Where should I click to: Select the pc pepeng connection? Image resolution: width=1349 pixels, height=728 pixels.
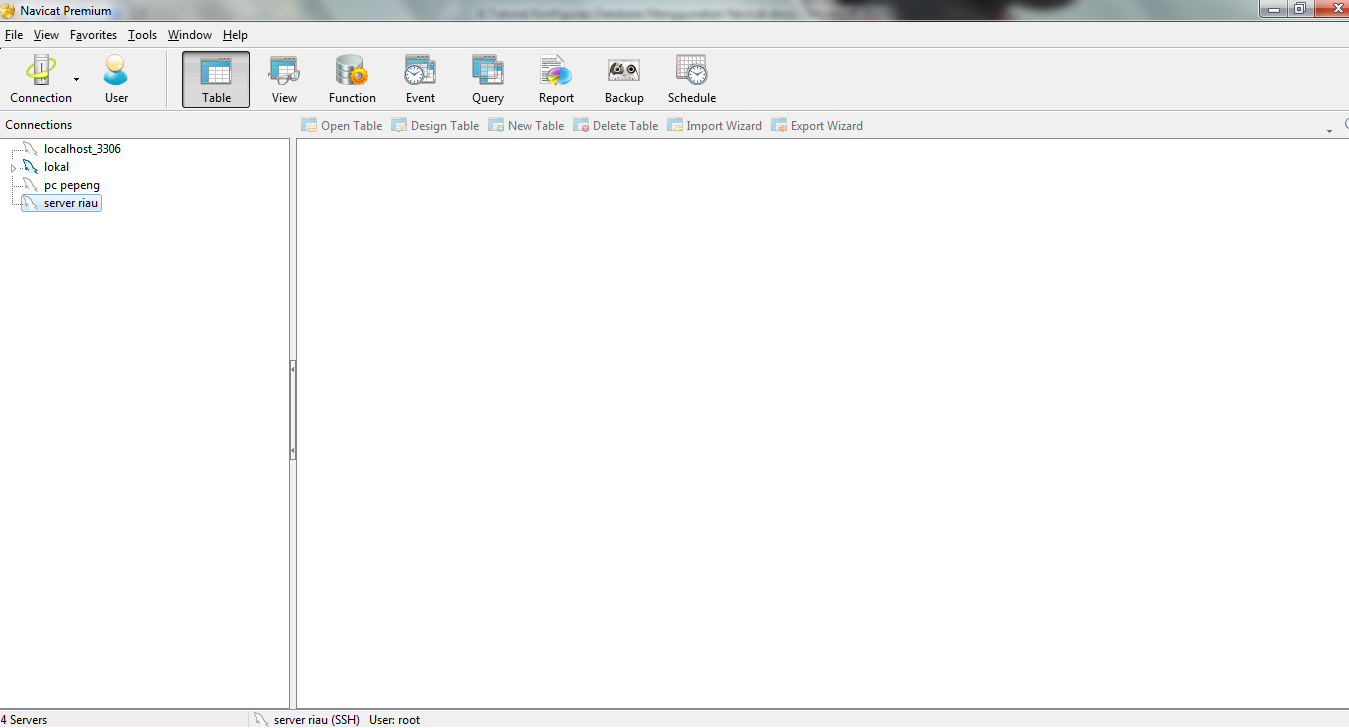click(x=71, y=185)
